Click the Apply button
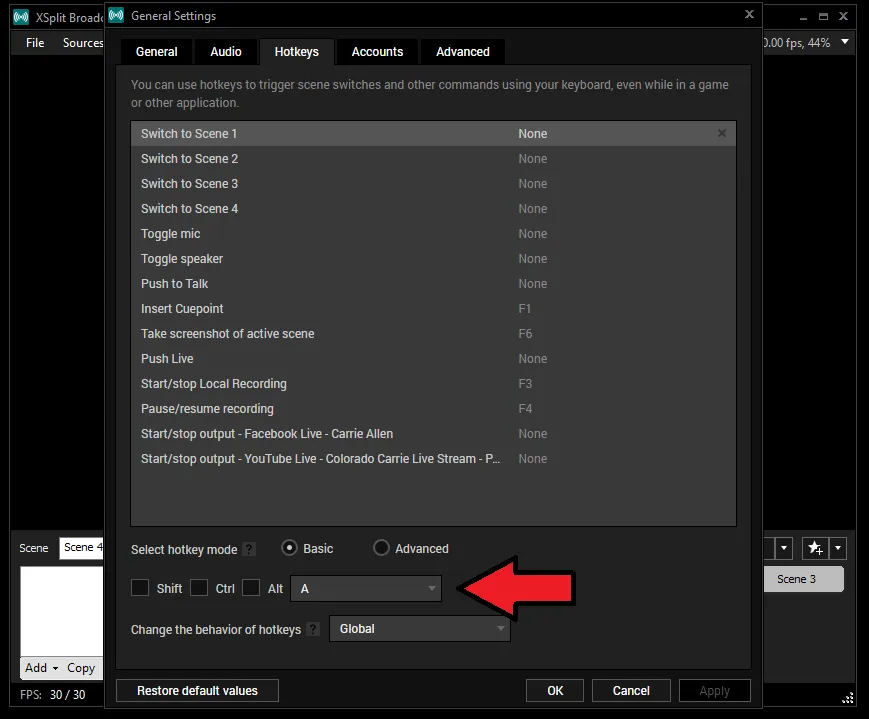869x719 pixels. [714, 691]
